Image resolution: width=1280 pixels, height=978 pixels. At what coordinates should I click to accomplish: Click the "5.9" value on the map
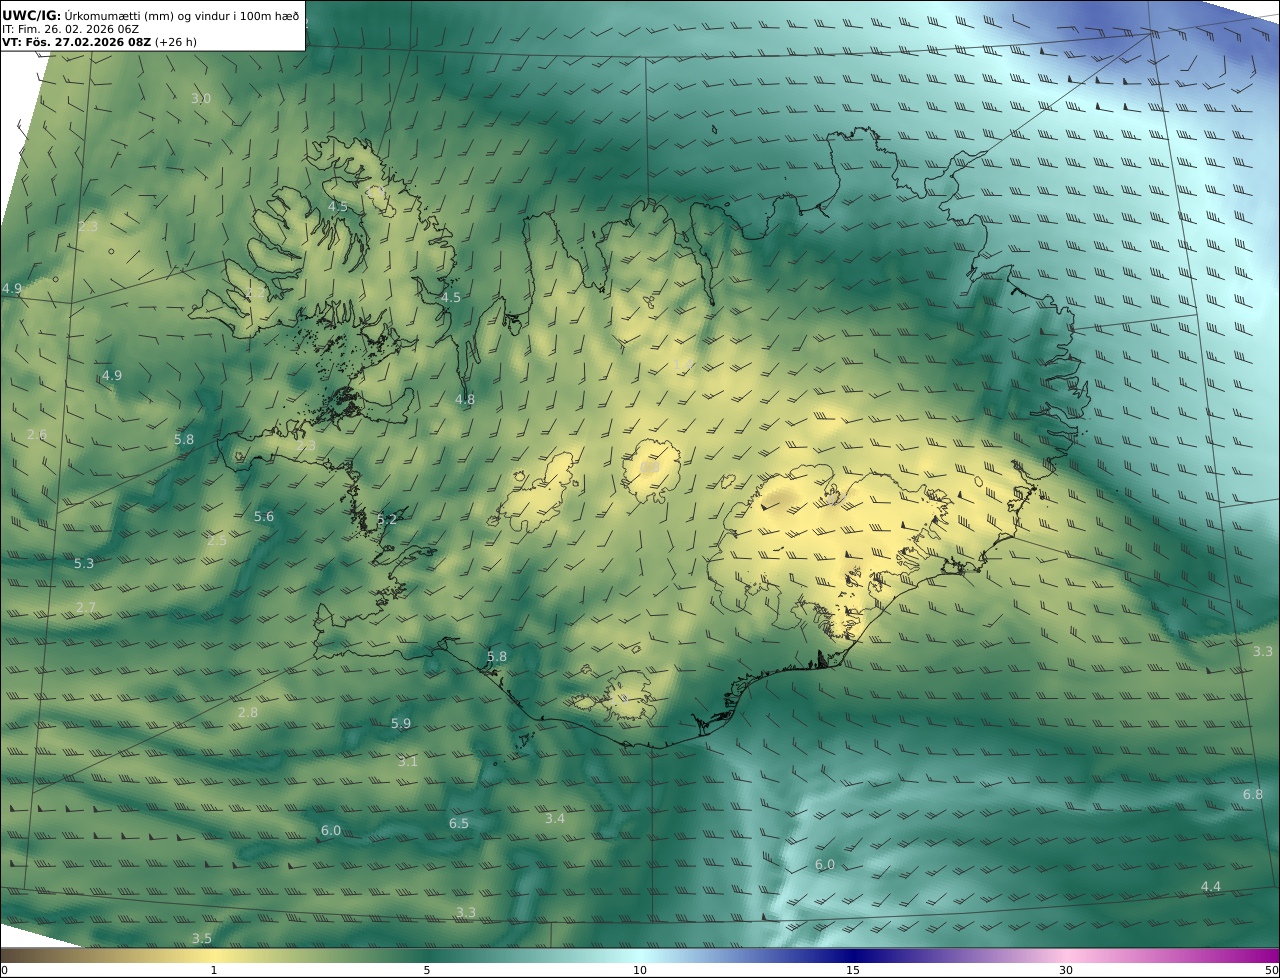[401, 723]
